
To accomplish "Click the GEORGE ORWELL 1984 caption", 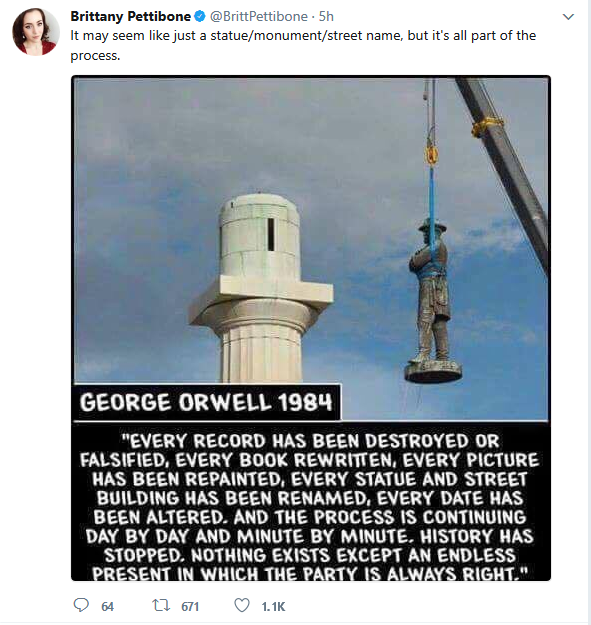I will coord(206,402).
